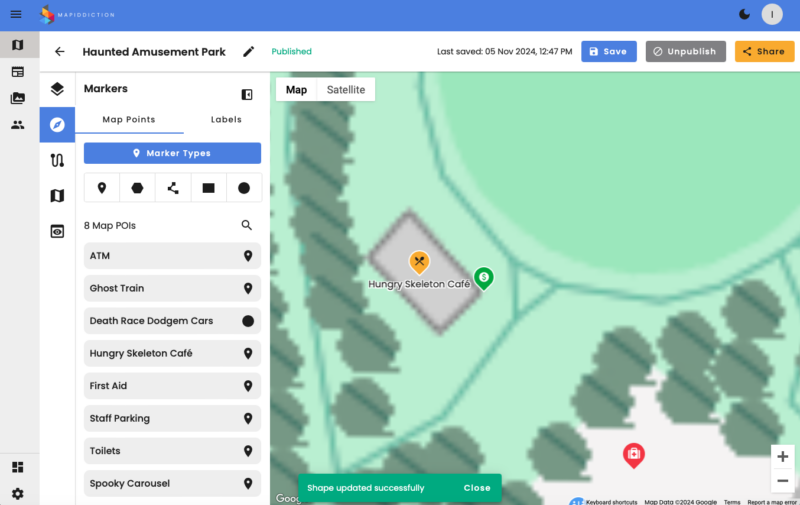Image resolution: width=800 pixels, height=505 pixels.
Task: Edit the map title with pencil icon
Action: [x=249, y=52]
